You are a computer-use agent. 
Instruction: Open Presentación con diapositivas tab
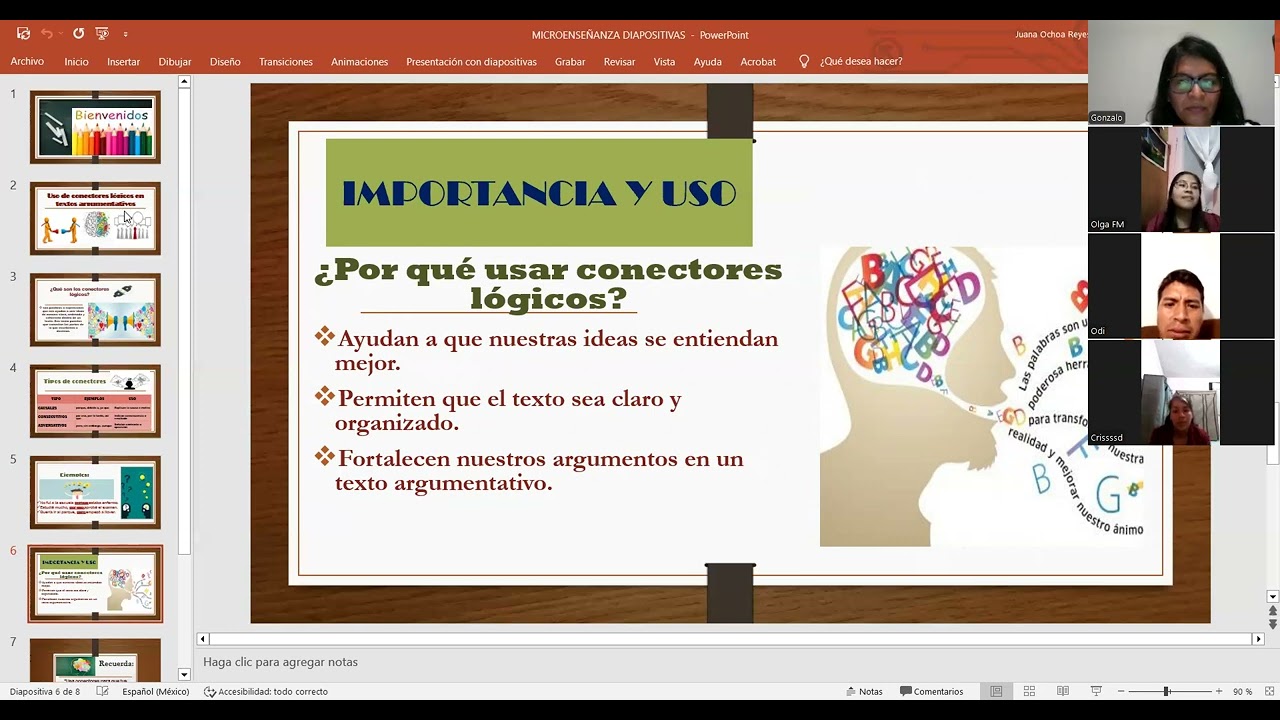tap(471, 61)
